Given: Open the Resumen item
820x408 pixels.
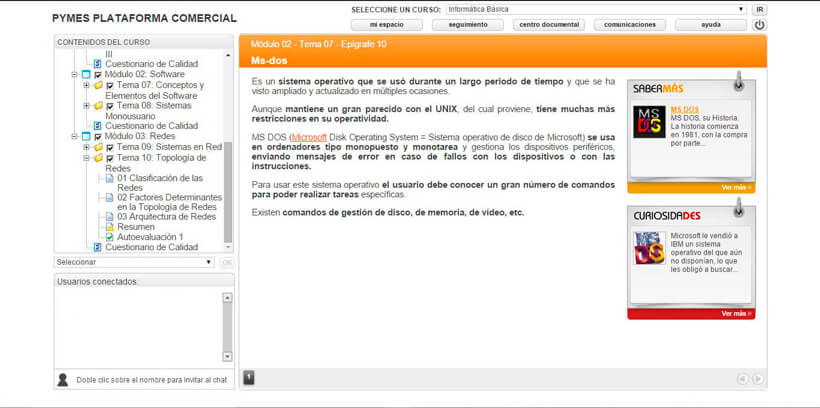Looking at the screenshot, I should point(136,227).
